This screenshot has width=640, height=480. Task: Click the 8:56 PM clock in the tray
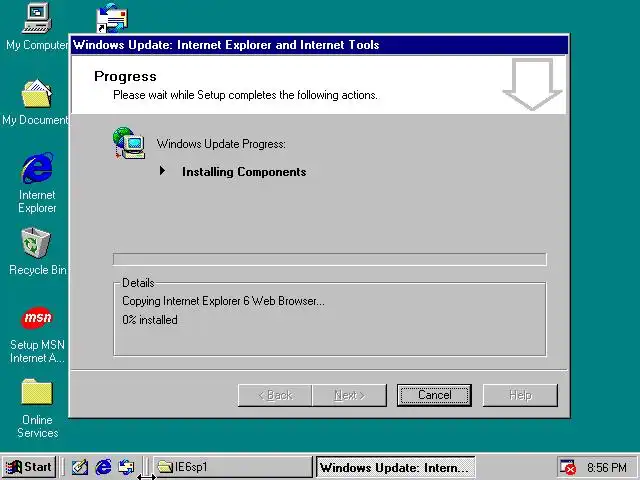[607, 467]
